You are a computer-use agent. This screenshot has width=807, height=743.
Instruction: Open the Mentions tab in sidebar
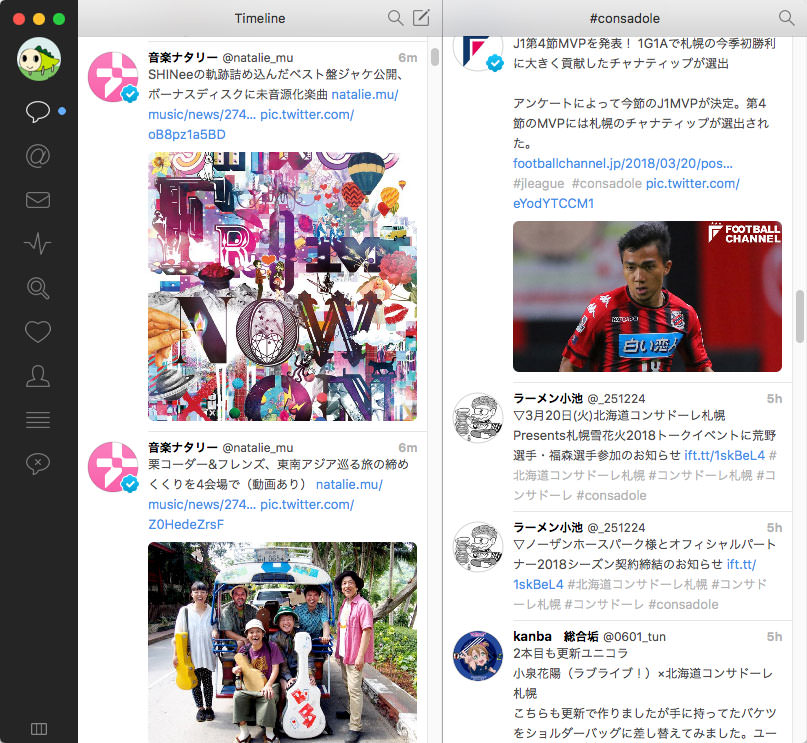pyautogui.click(x=38, y=155)
